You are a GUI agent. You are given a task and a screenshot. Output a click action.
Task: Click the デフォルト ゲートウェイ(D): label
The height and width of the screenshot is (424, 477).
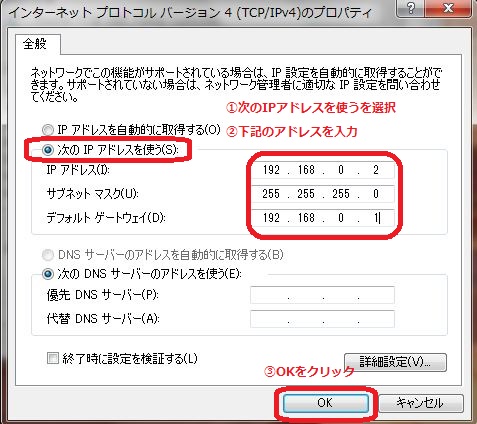(106, 218)
